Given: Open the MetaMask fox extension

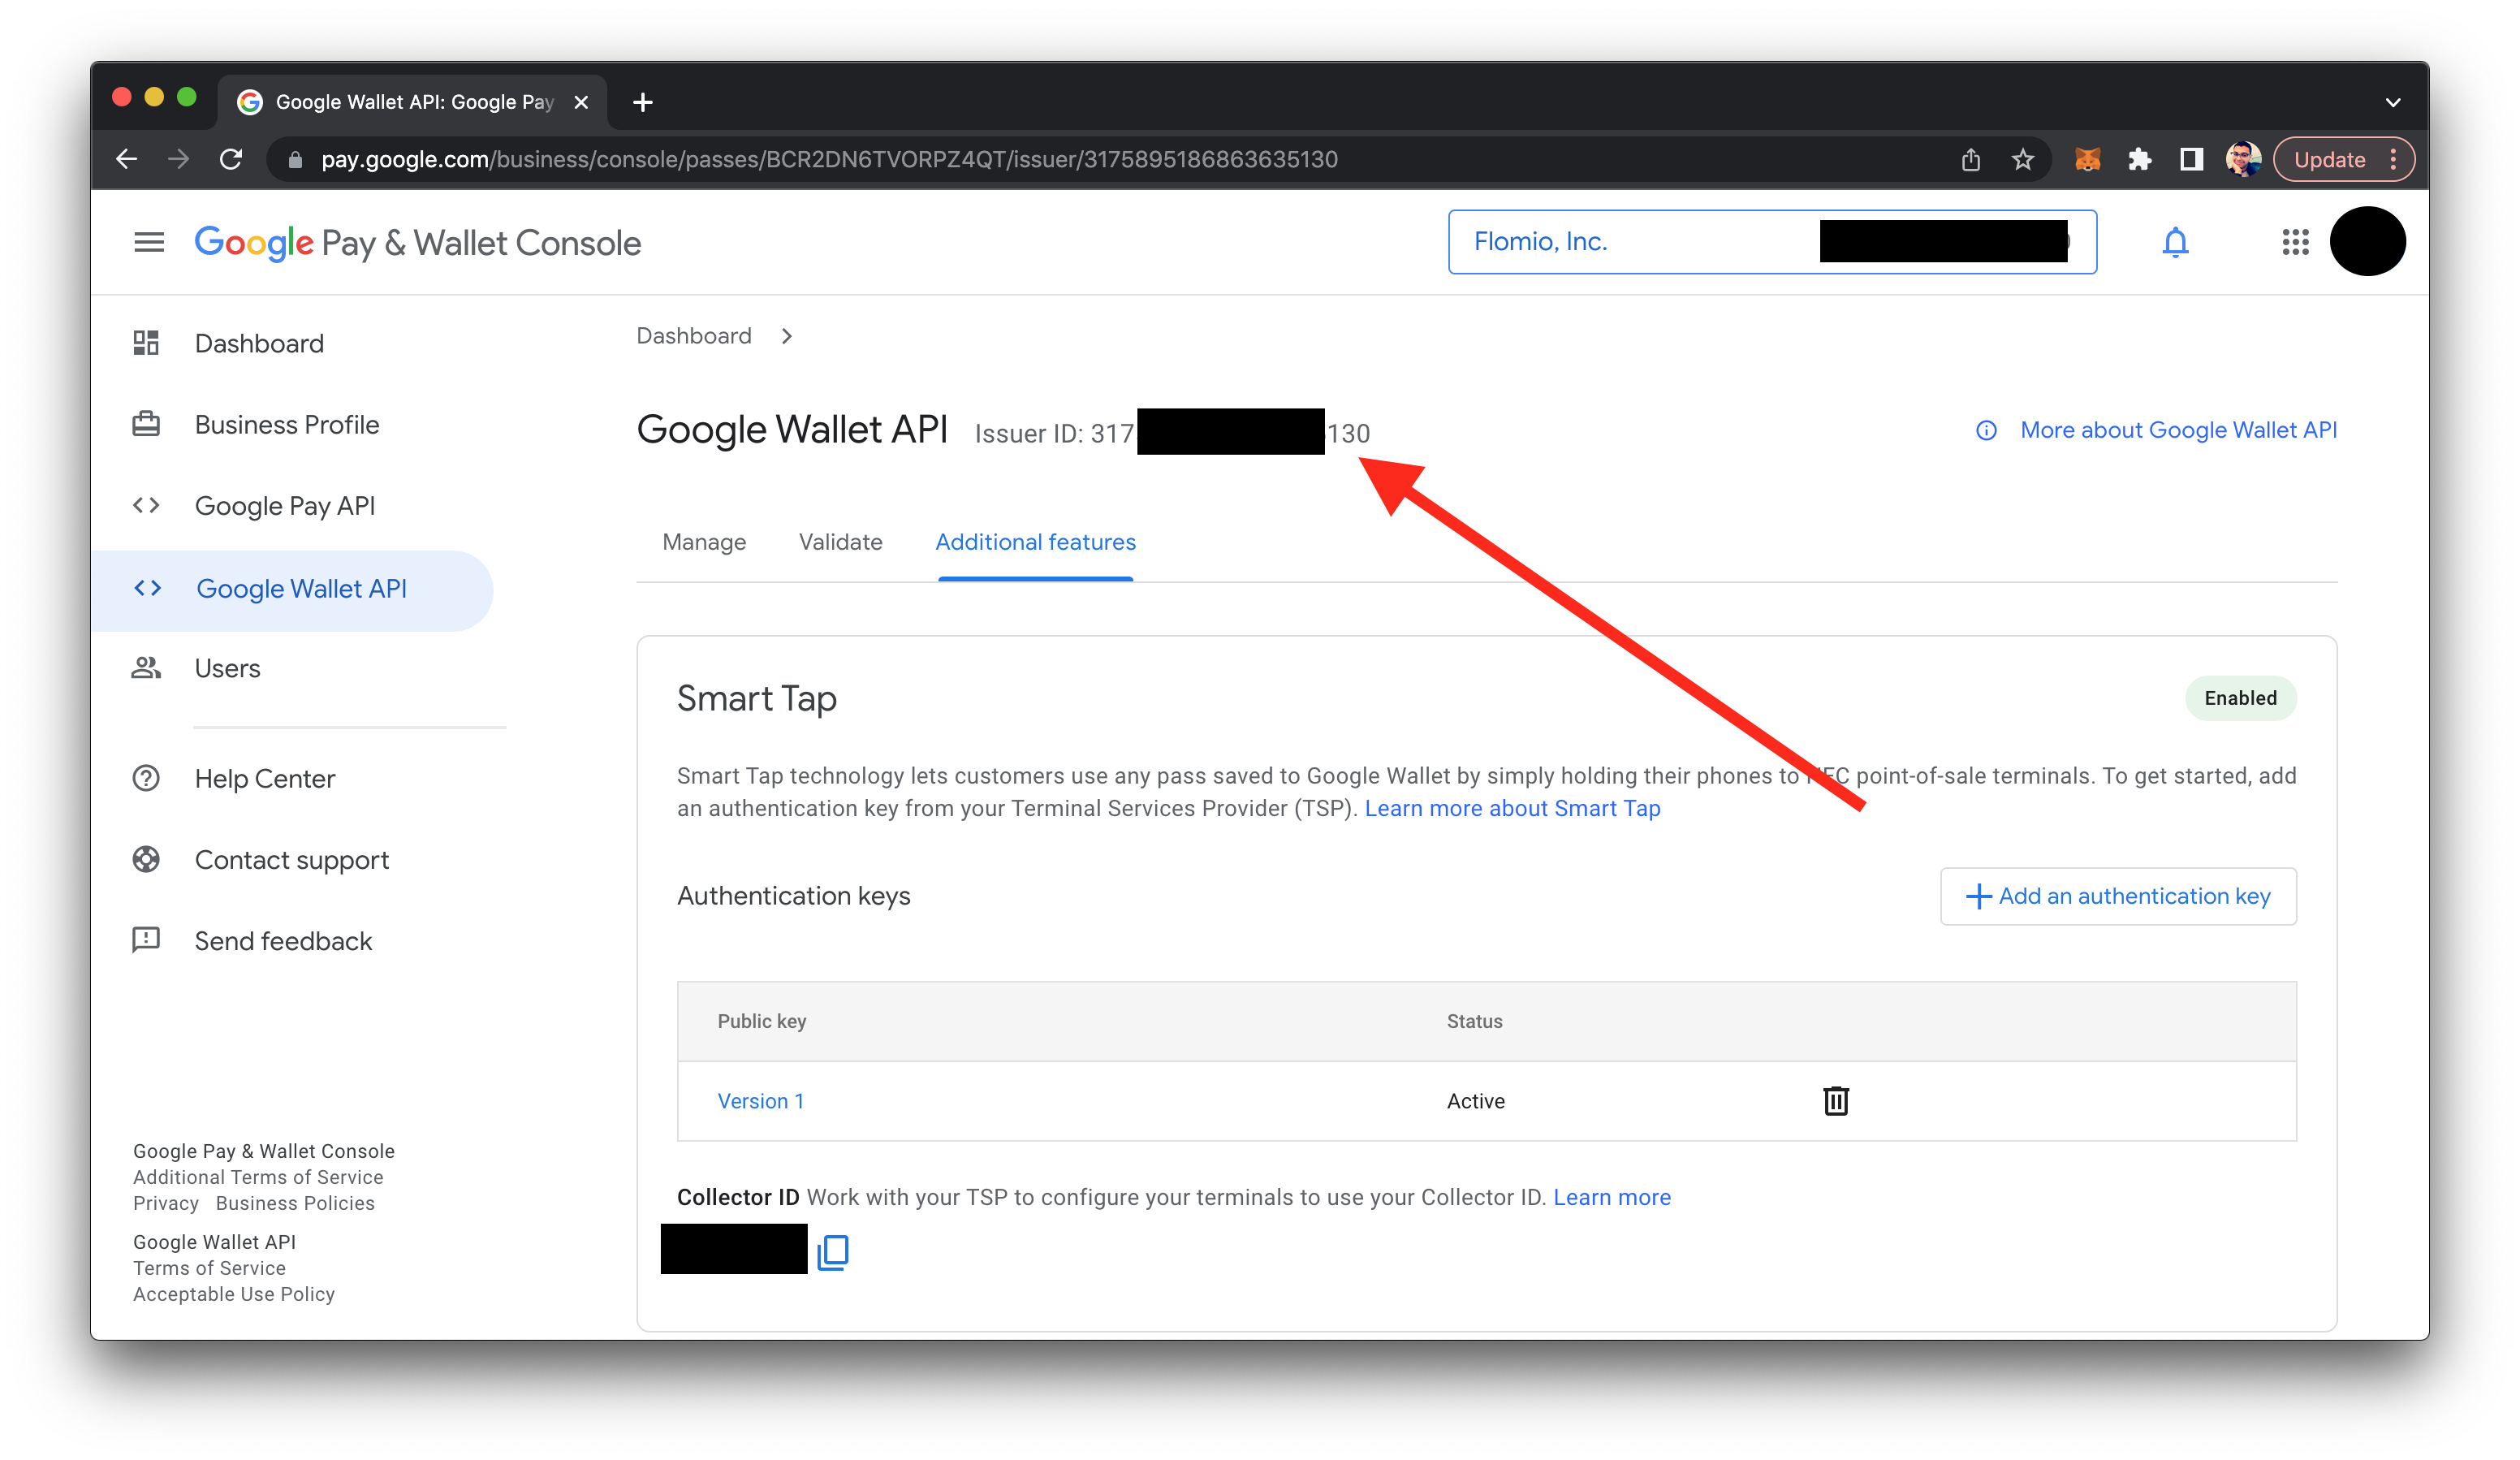Looking at the screenshot, I should click(x=2087, y=160).
